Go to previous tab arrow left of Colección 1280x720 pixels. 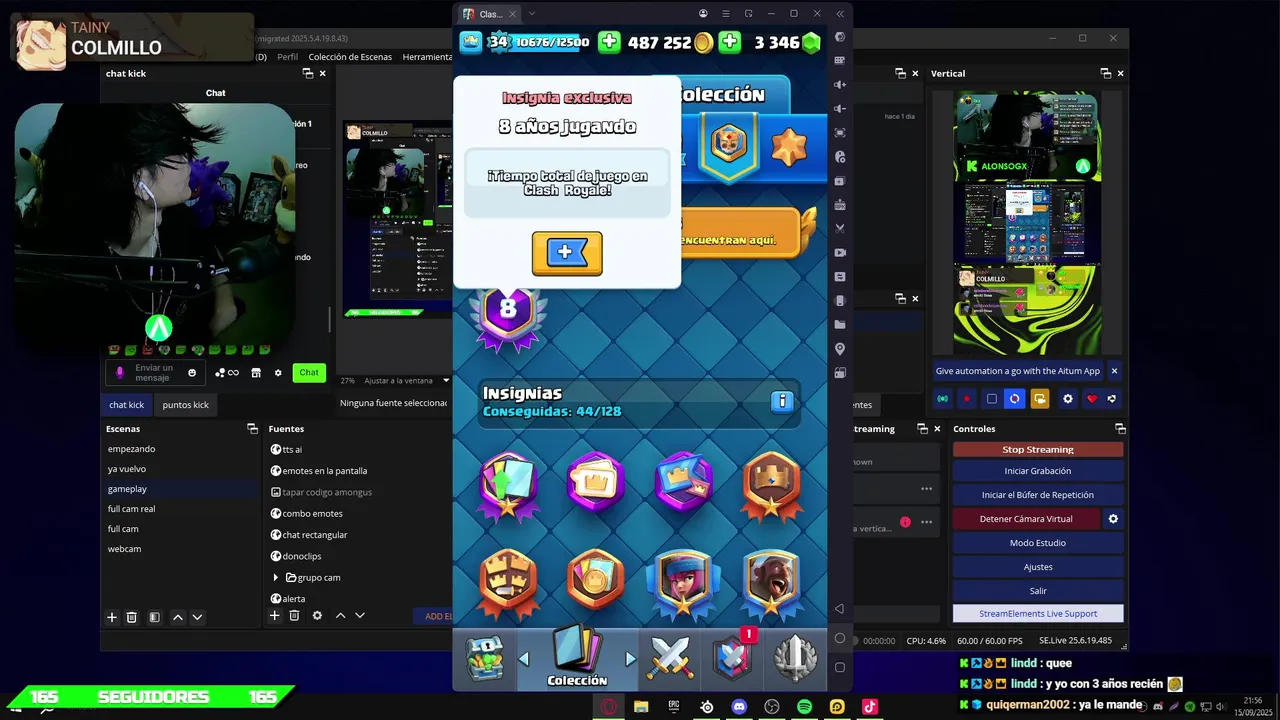coord(523,658)
